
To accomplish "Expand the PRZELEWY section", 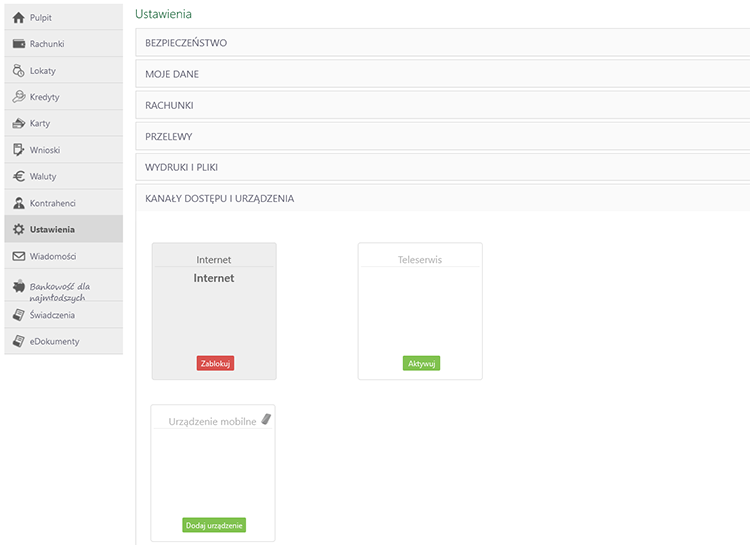I will tap(168, 136).
